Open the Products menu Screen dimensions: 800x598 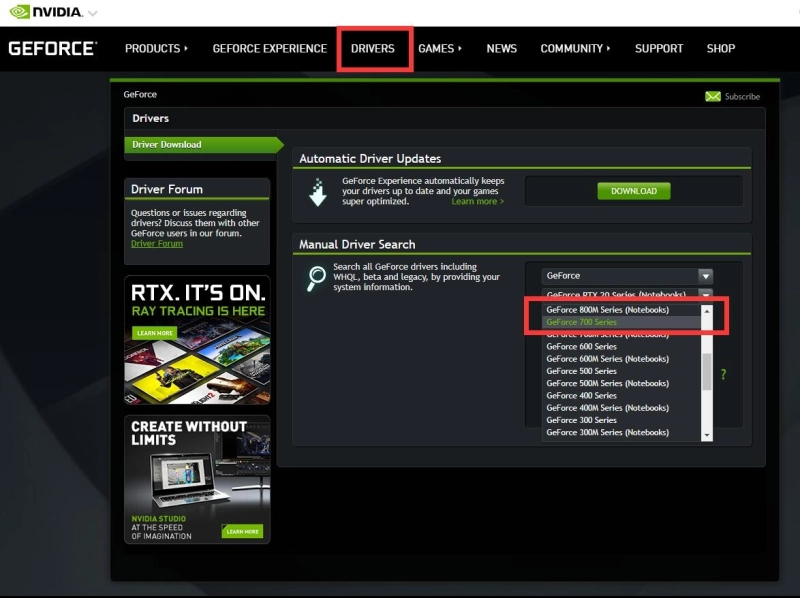pos(156,48)
